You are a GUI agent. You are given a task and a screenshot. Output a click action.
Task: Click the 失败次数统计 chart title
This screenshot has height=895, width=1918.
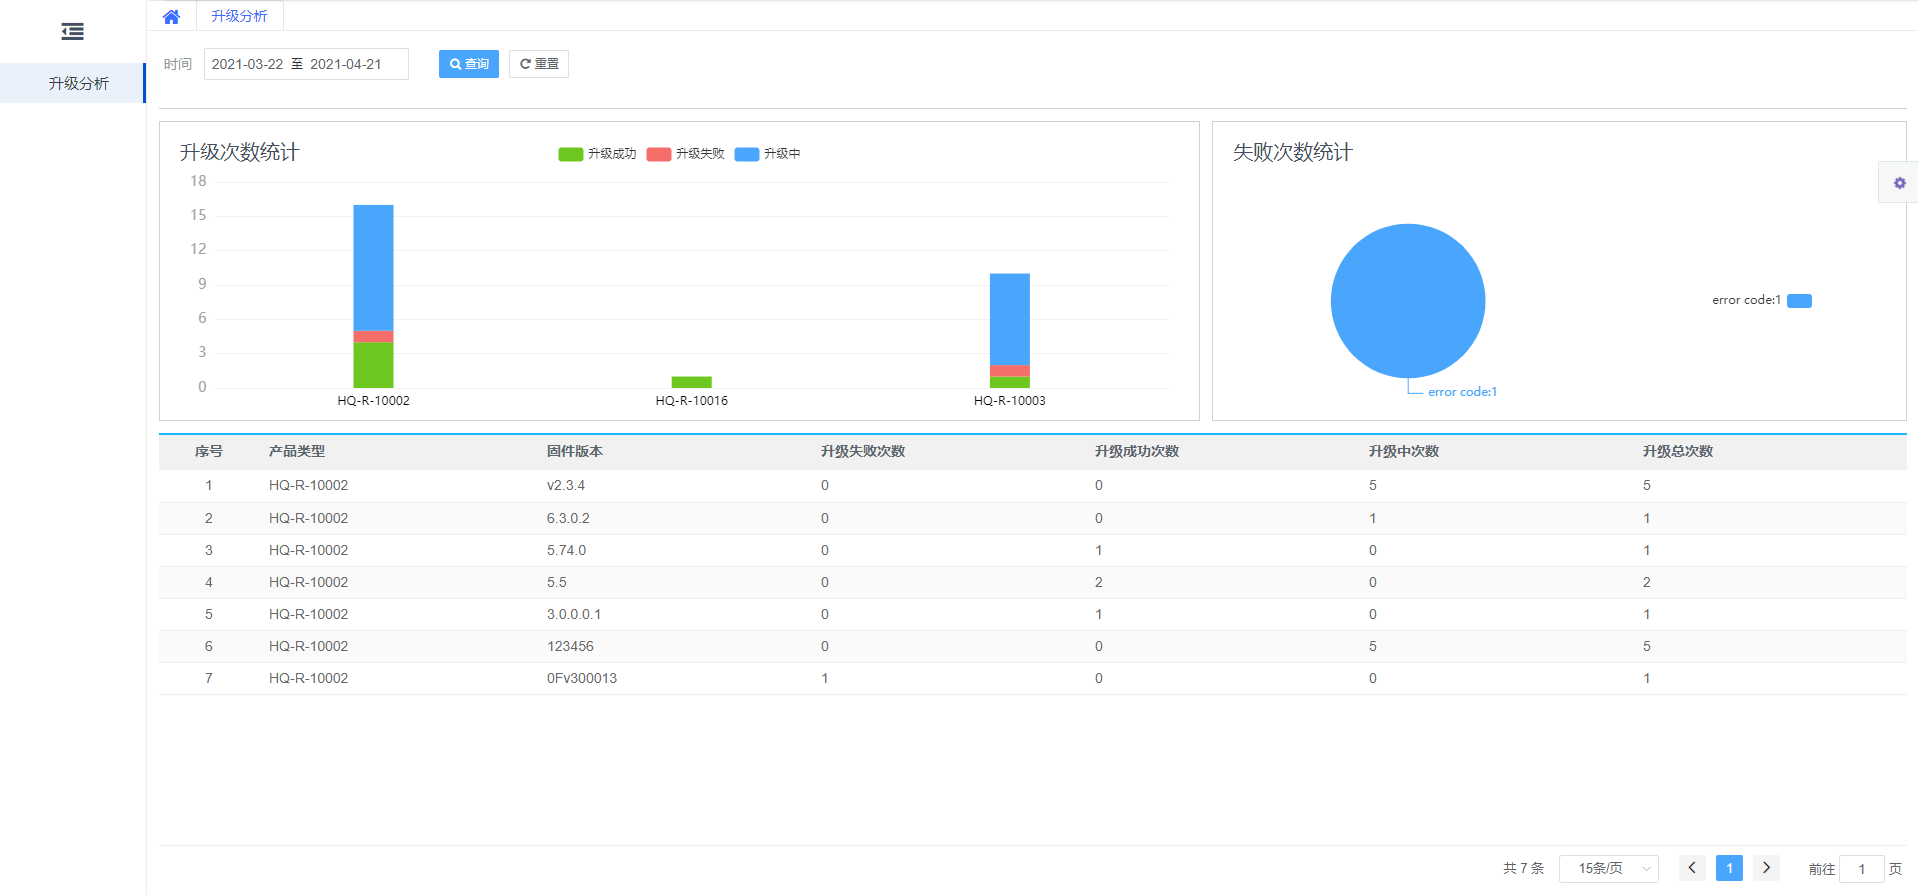[1292, 152]
